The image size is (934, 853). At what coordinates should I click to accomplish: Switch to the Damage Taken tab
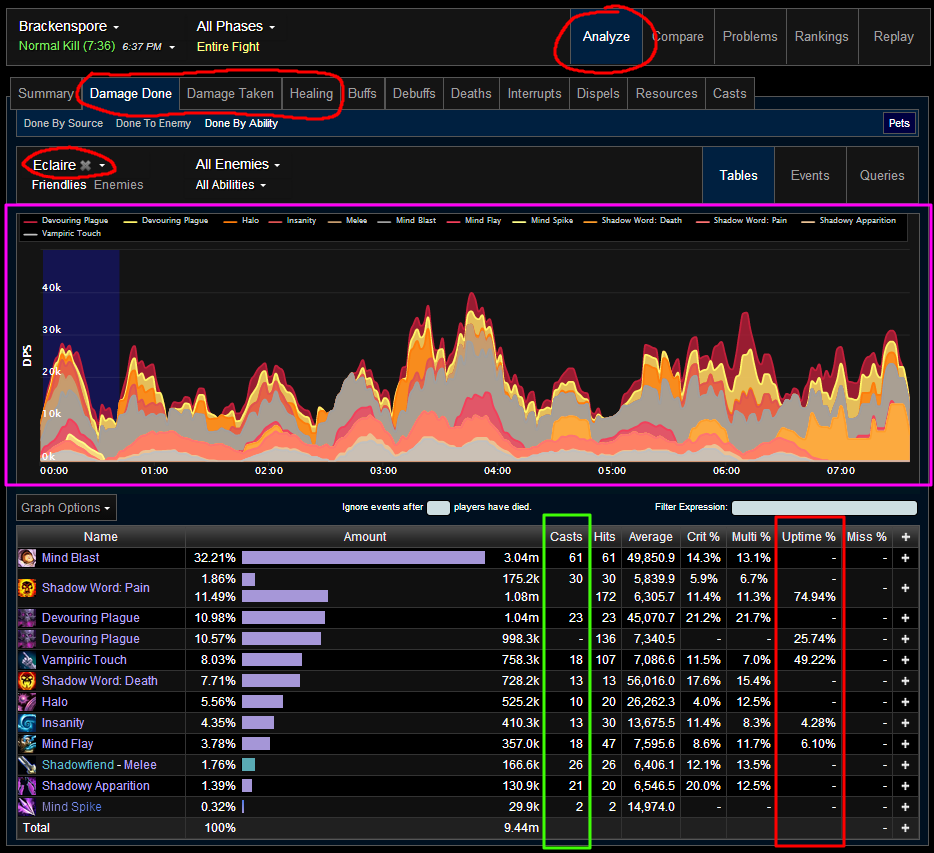tap(230, 93)
